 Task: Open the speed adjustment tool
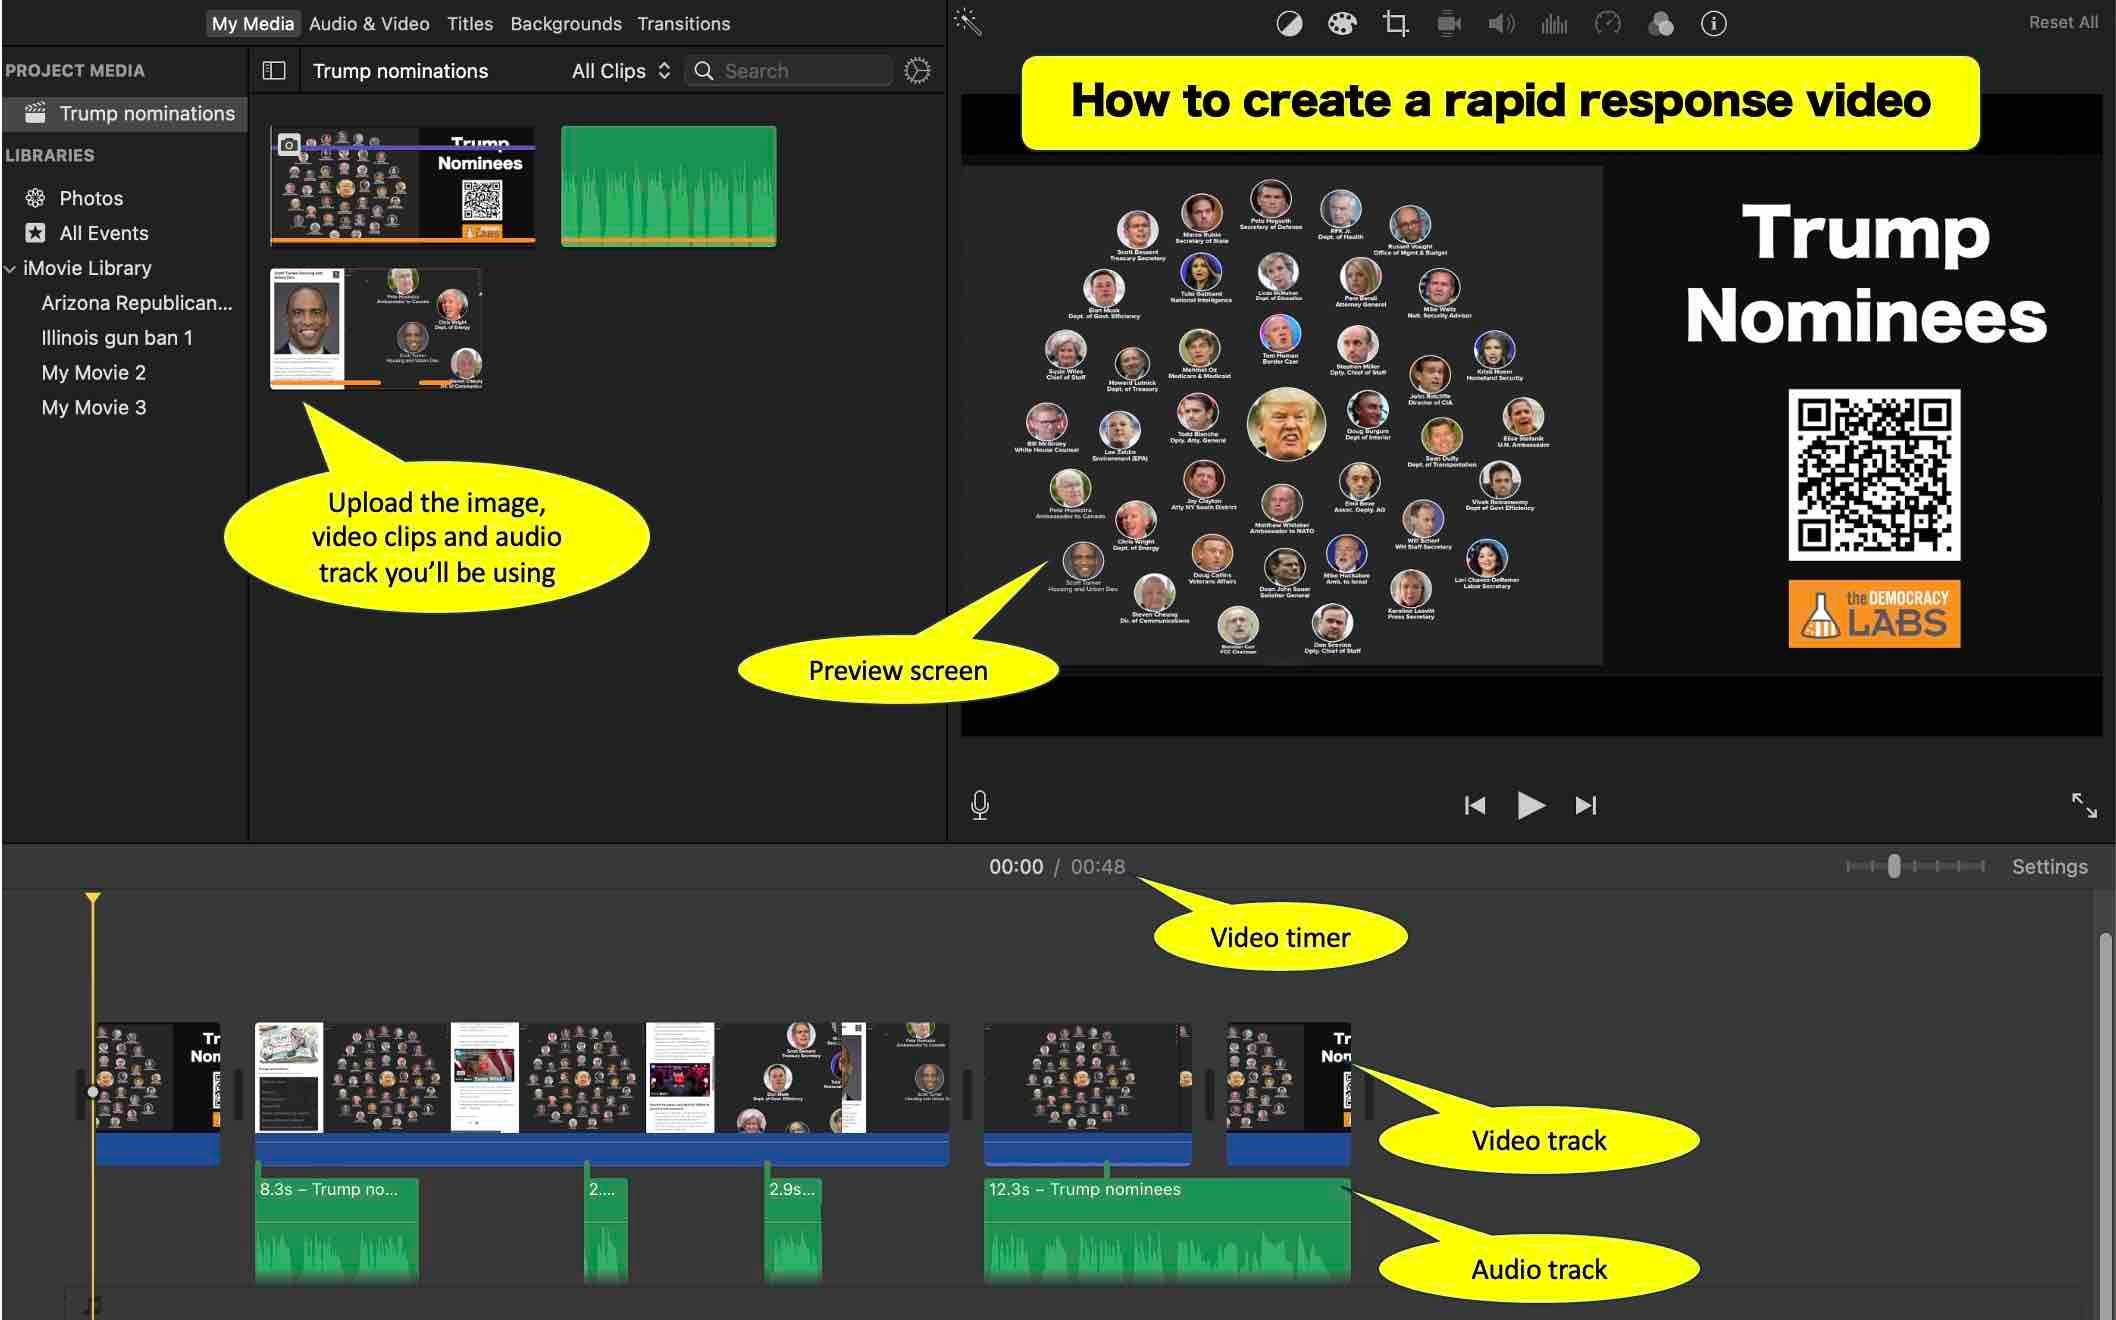tap(1608, 23)
